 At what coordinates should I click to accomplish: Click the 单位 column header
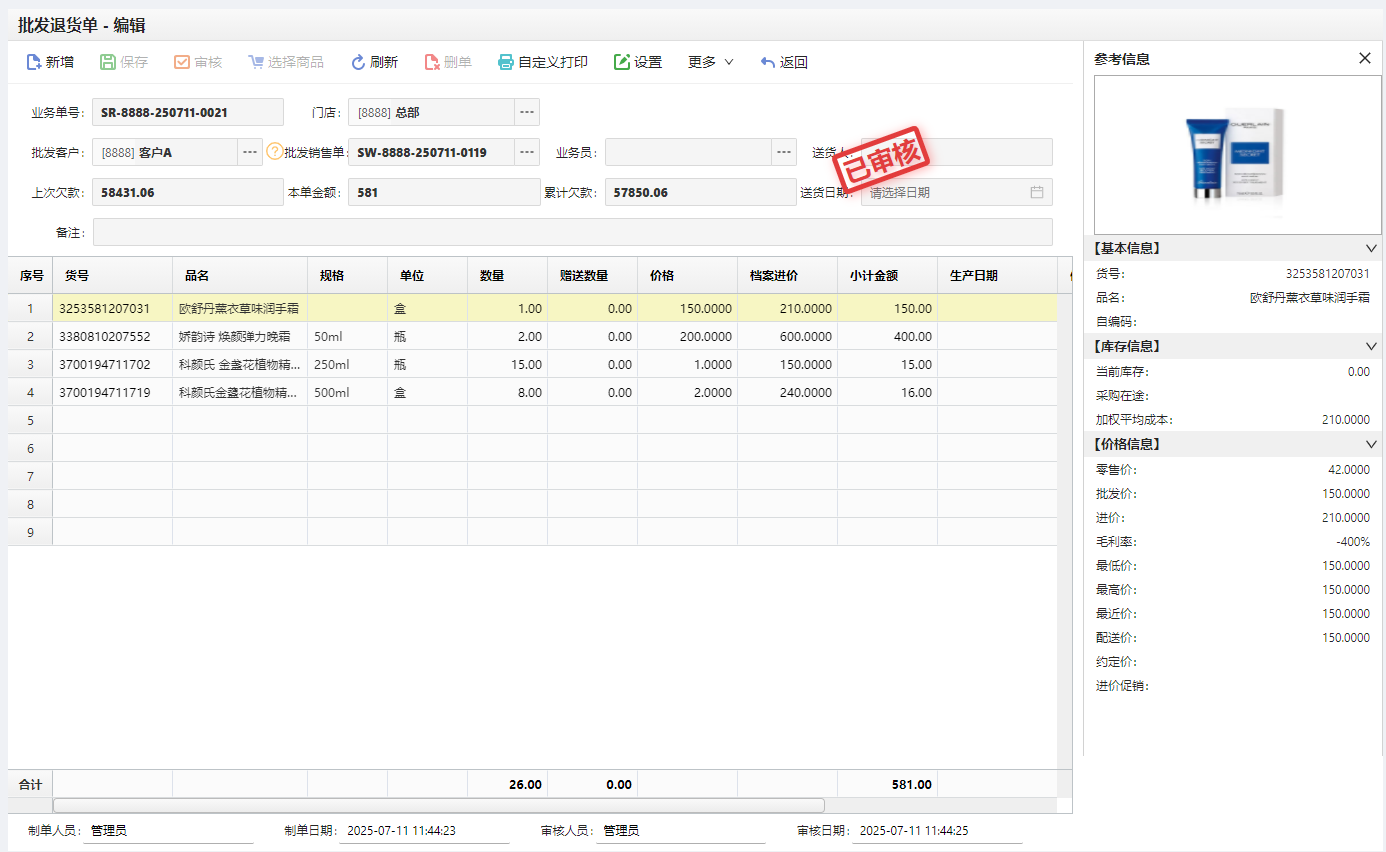pyautogui.click(x=428, y=276)
